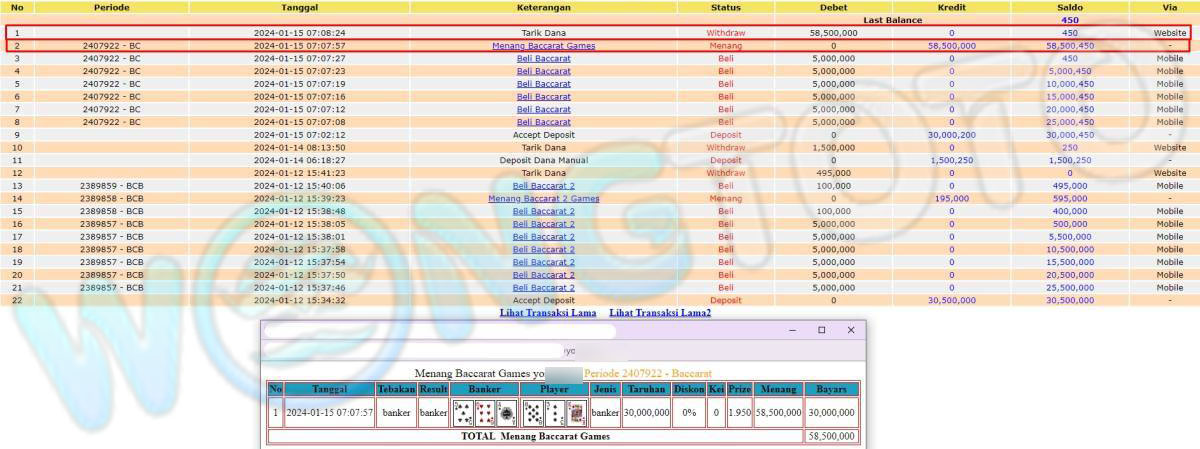Click the Saldo column header
1200x449 pixels.
click(x=1069, y=7)
